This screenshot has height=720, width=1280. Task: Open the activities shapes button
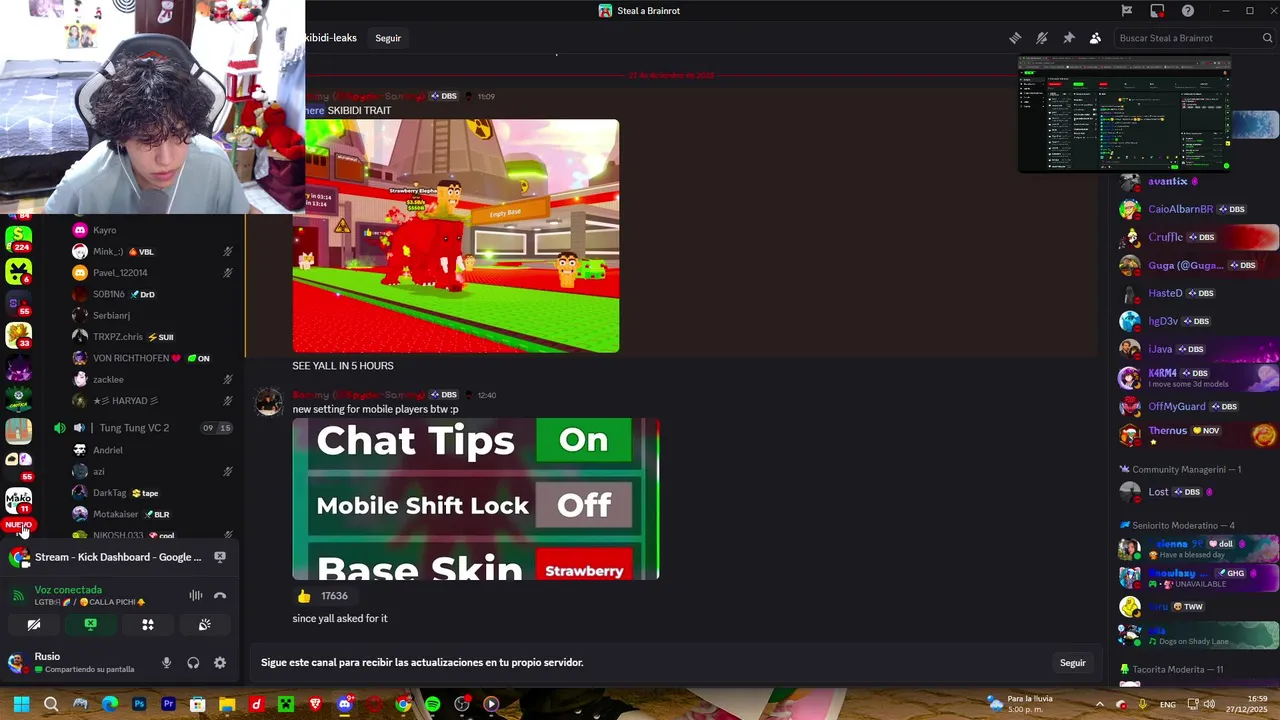(148, 624)
